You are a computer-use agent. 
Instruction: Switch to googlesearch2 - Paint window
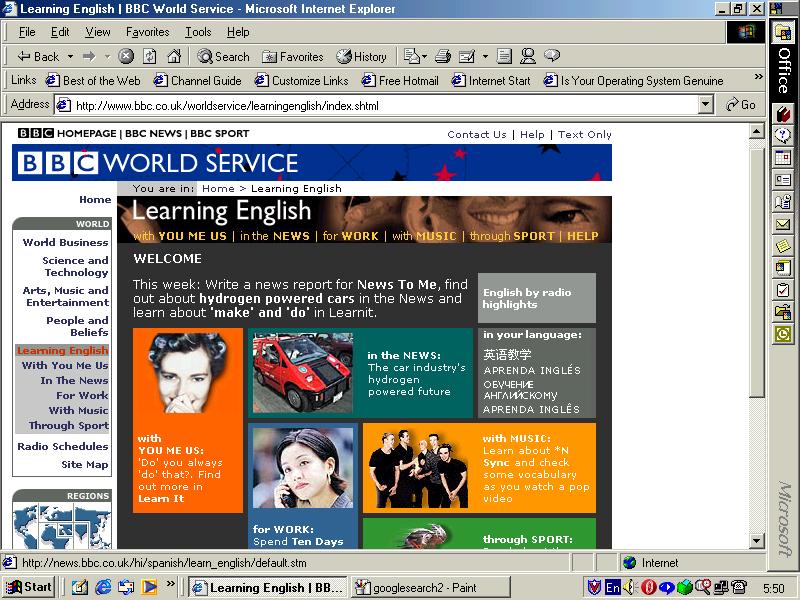(430, 588)
